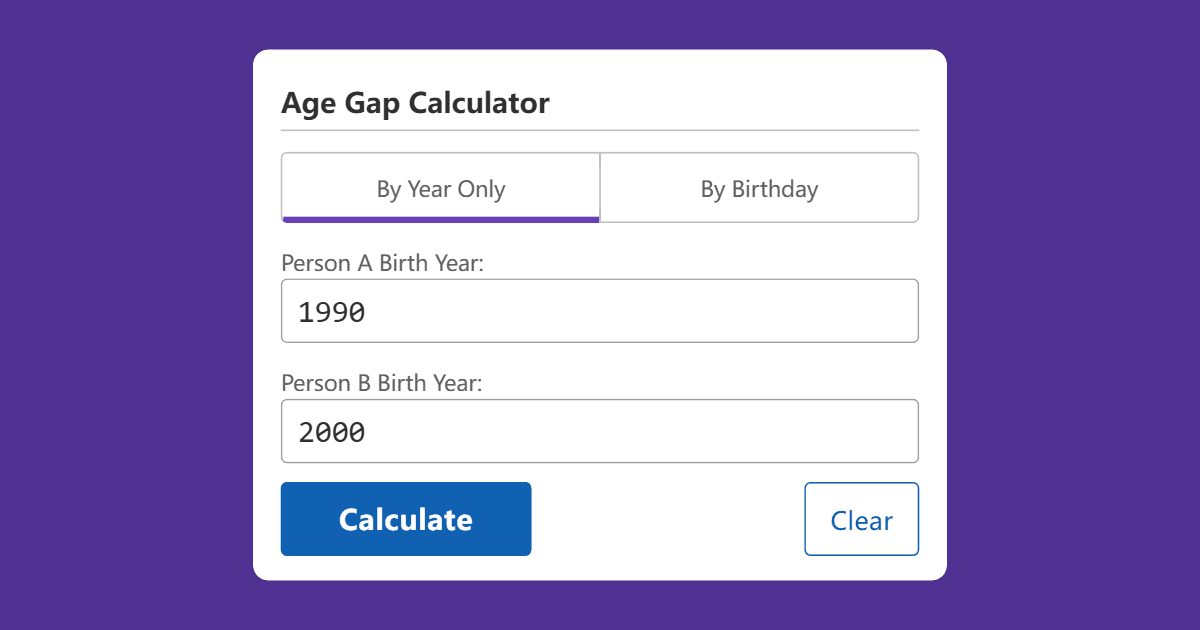The width and height of the screenshot is (1200, 630).
Task: Click the Person B Birth Year label
Action: (x=381, y=383)
